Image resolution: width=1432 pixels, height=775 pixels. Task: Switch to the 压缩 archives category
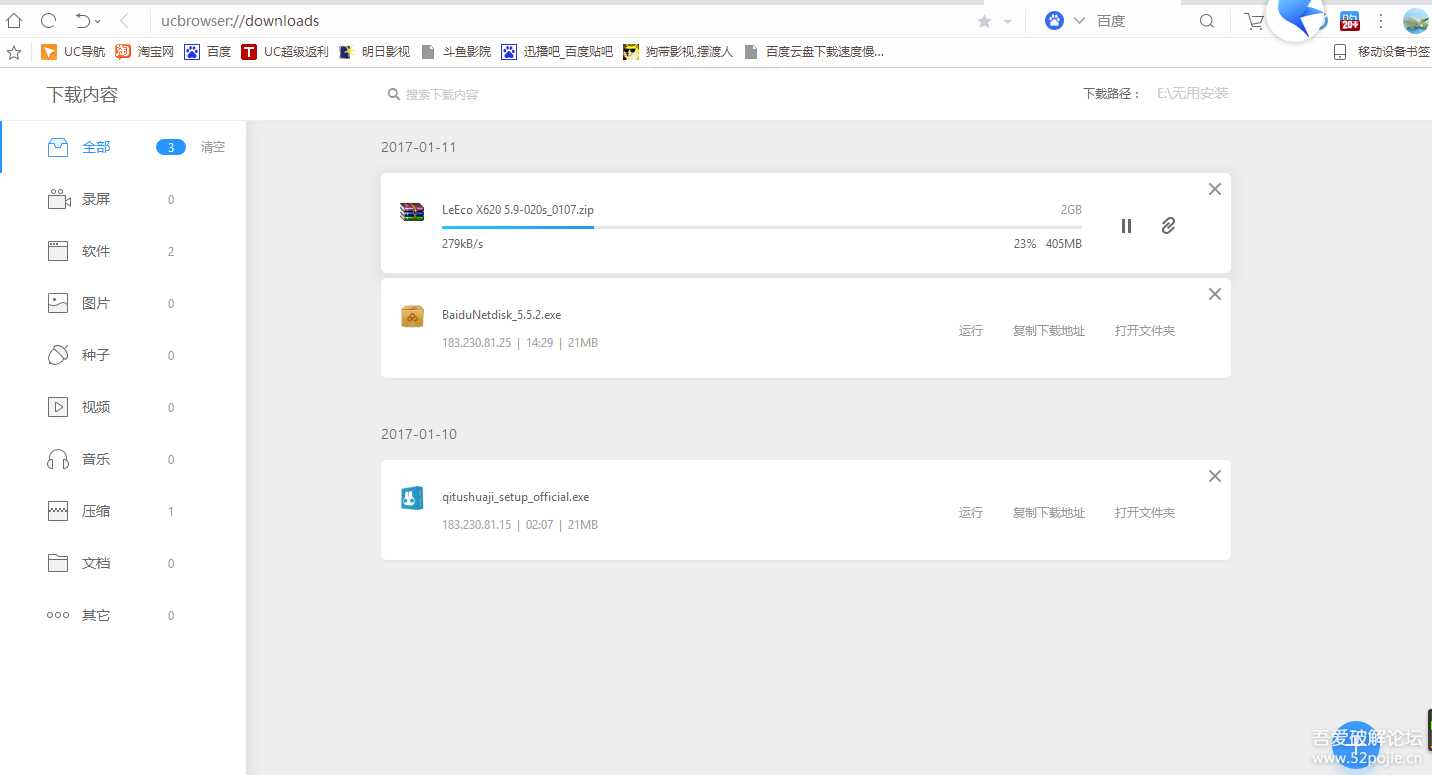[x=96, y=511]
